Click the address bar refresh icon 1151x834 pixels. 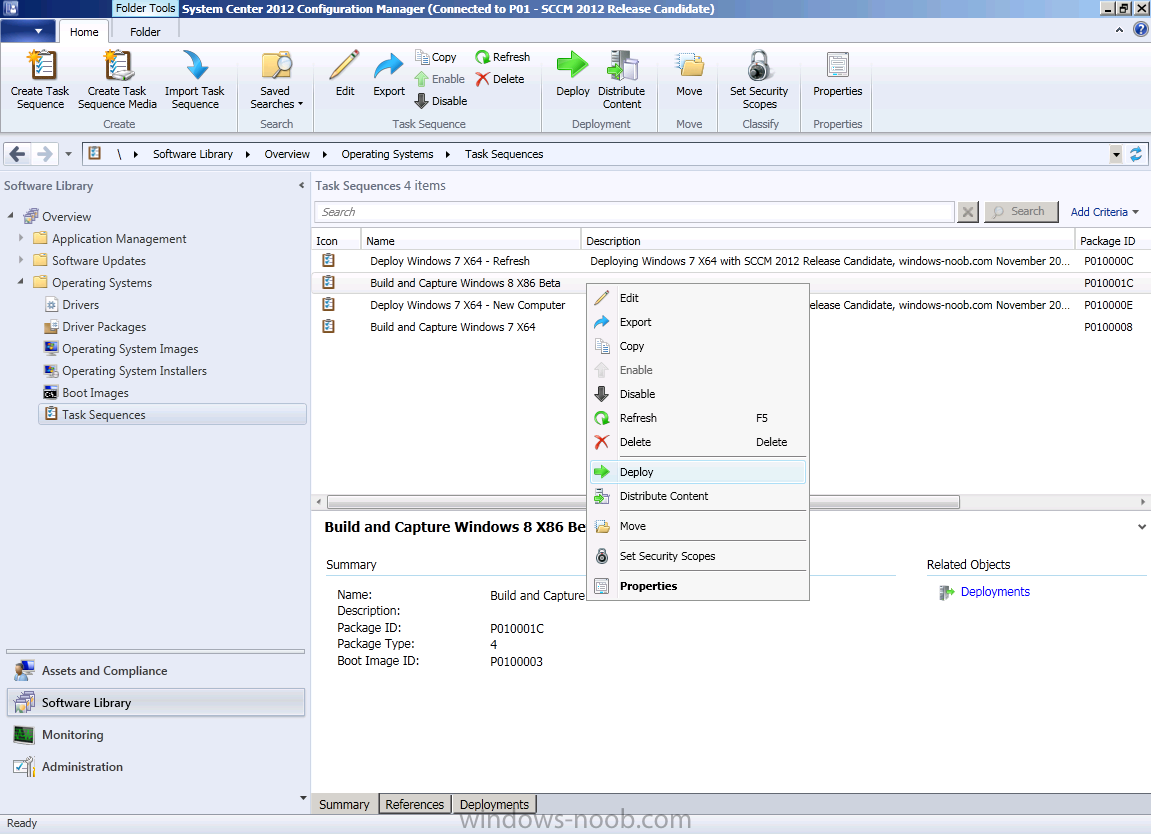coord(1136,154)
